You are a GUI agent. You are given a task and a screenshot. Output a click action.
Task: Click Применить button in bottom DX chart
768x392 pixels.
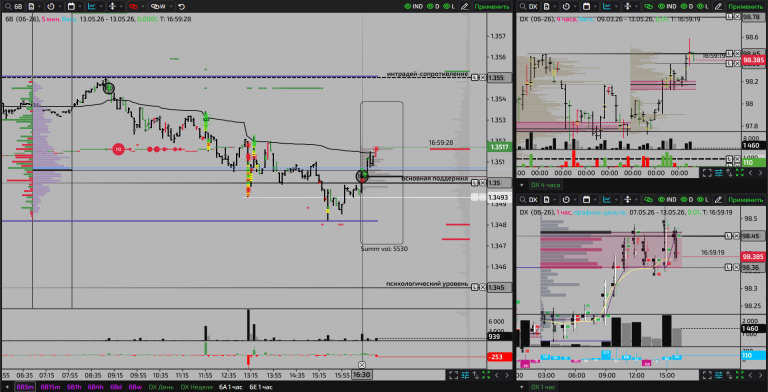746,199
